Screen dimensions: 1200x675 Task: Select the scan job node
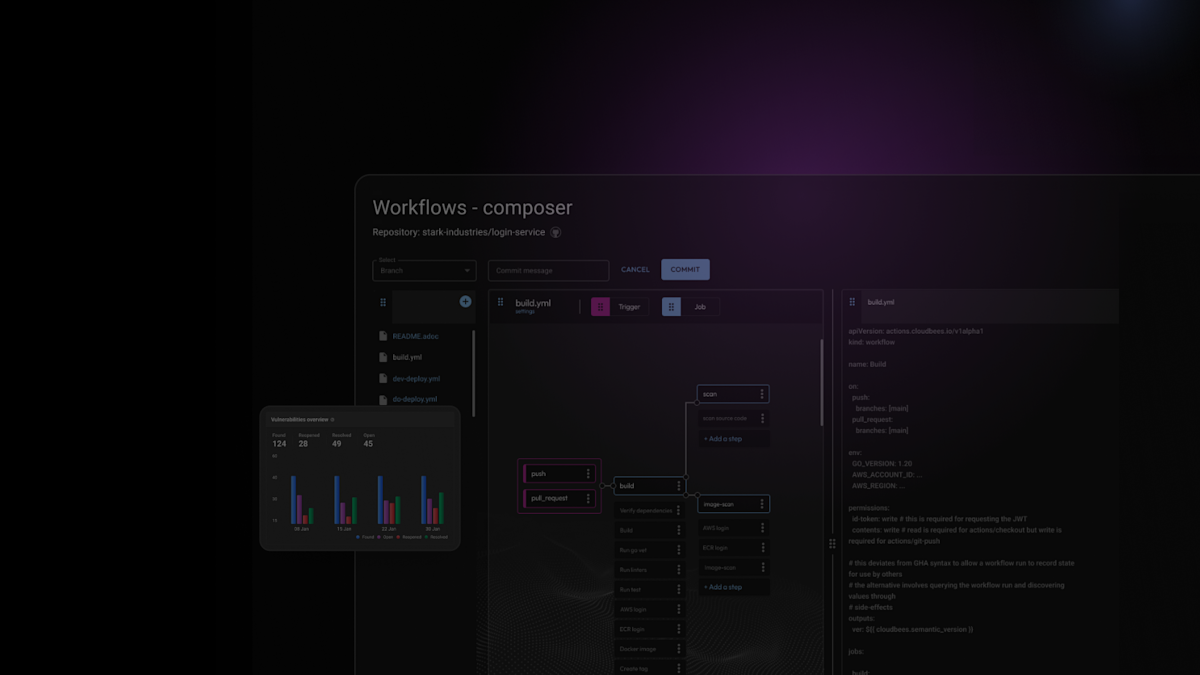coord(733,394)
